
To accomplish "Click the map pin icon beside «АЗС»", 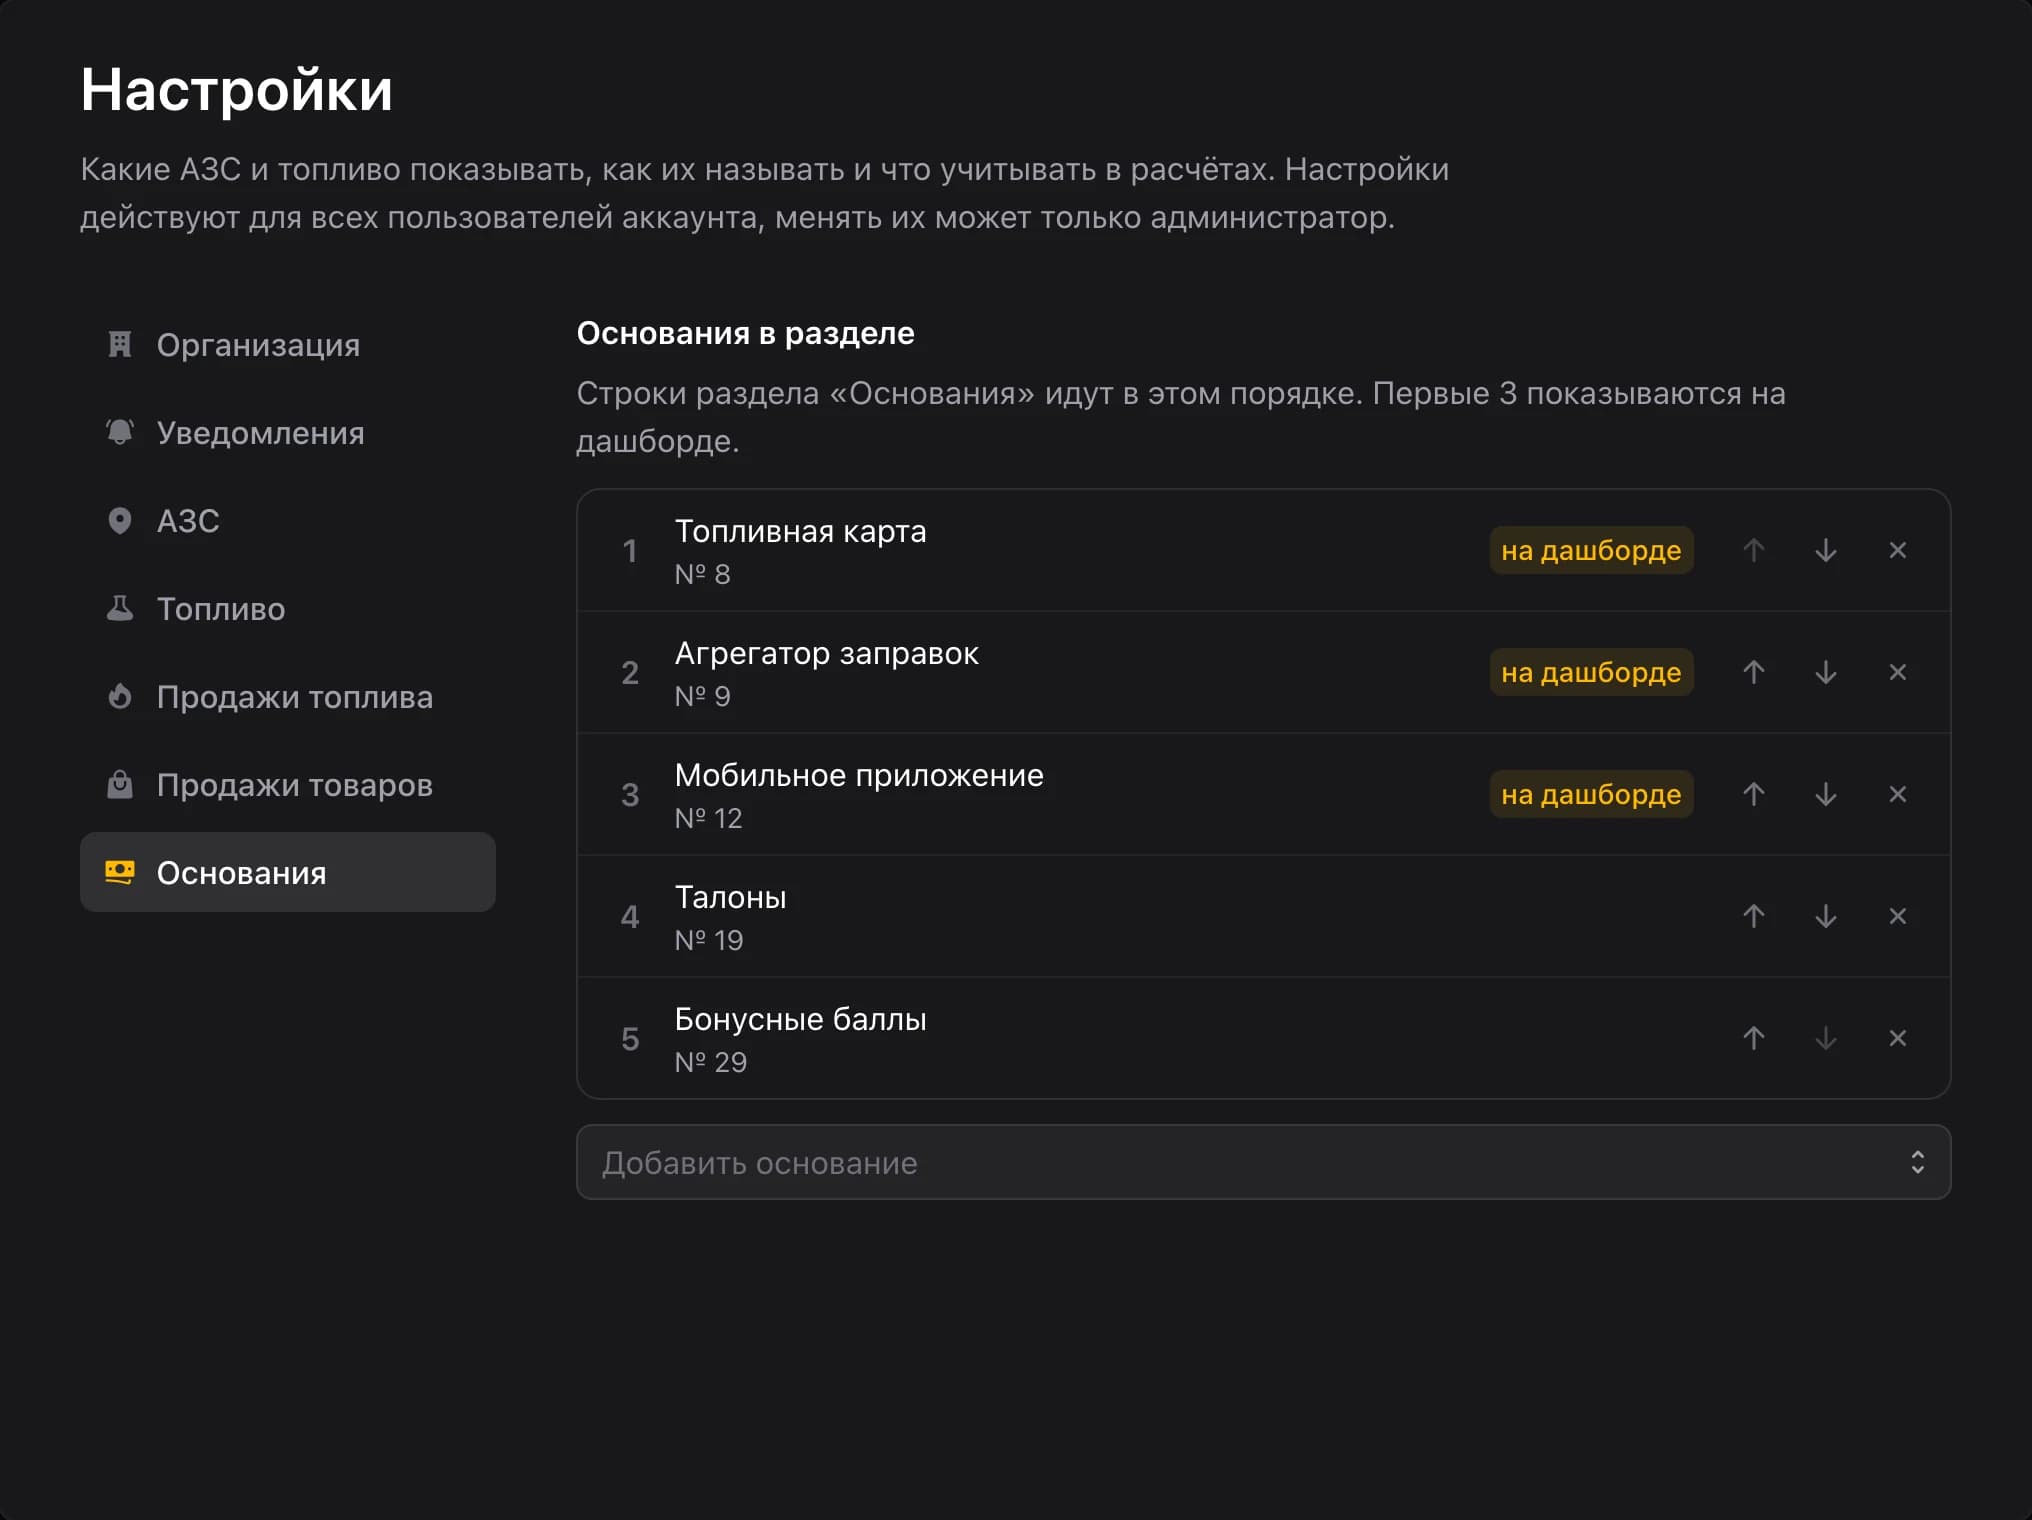I will coord(120,520).
